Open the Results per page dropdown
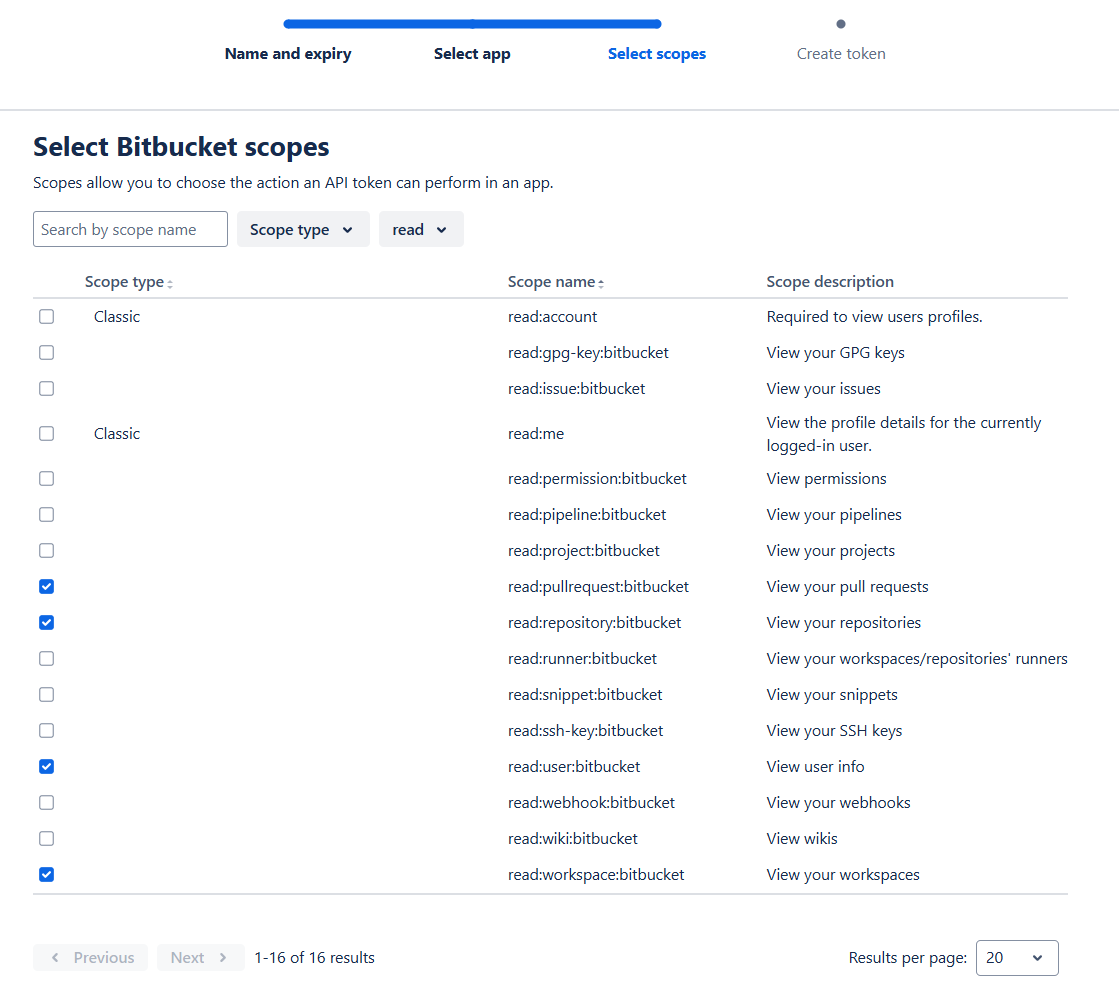The image size is (1119, 1003). point(1016,958)
